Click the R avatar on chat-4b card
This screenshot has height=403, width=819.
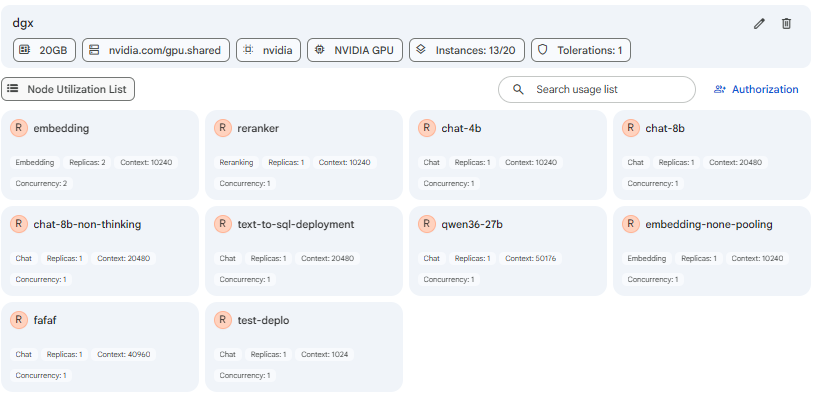[x=427, y=128]
